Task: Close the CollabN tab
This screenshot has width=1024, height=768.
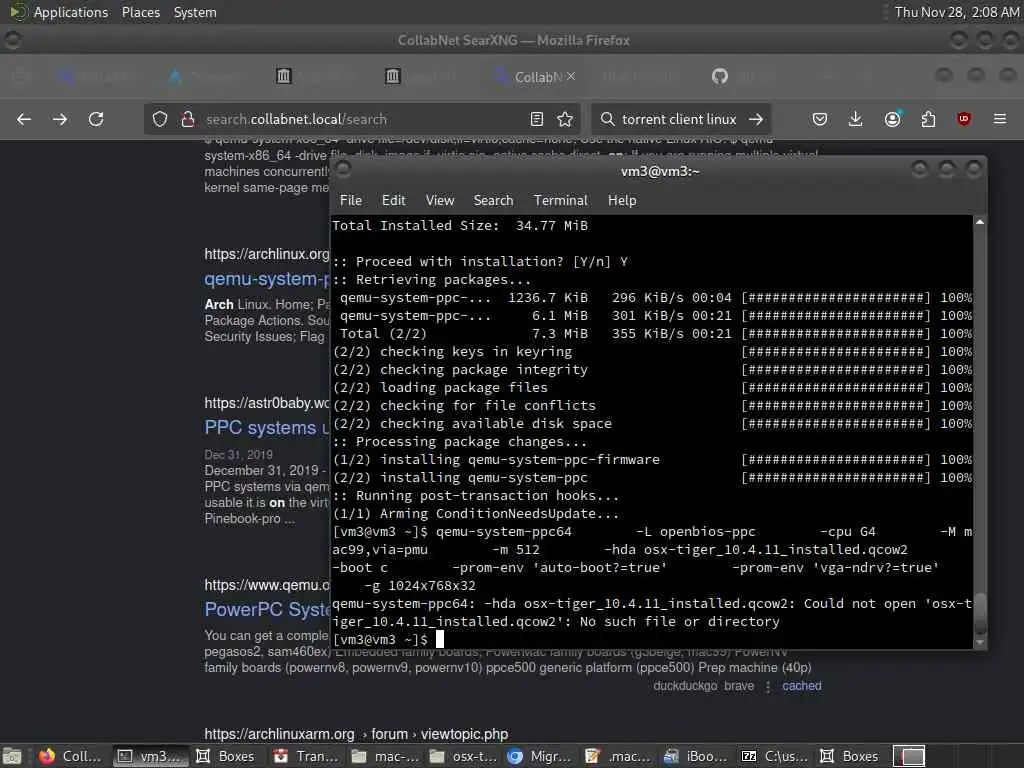Action: (x=571, y=76)
